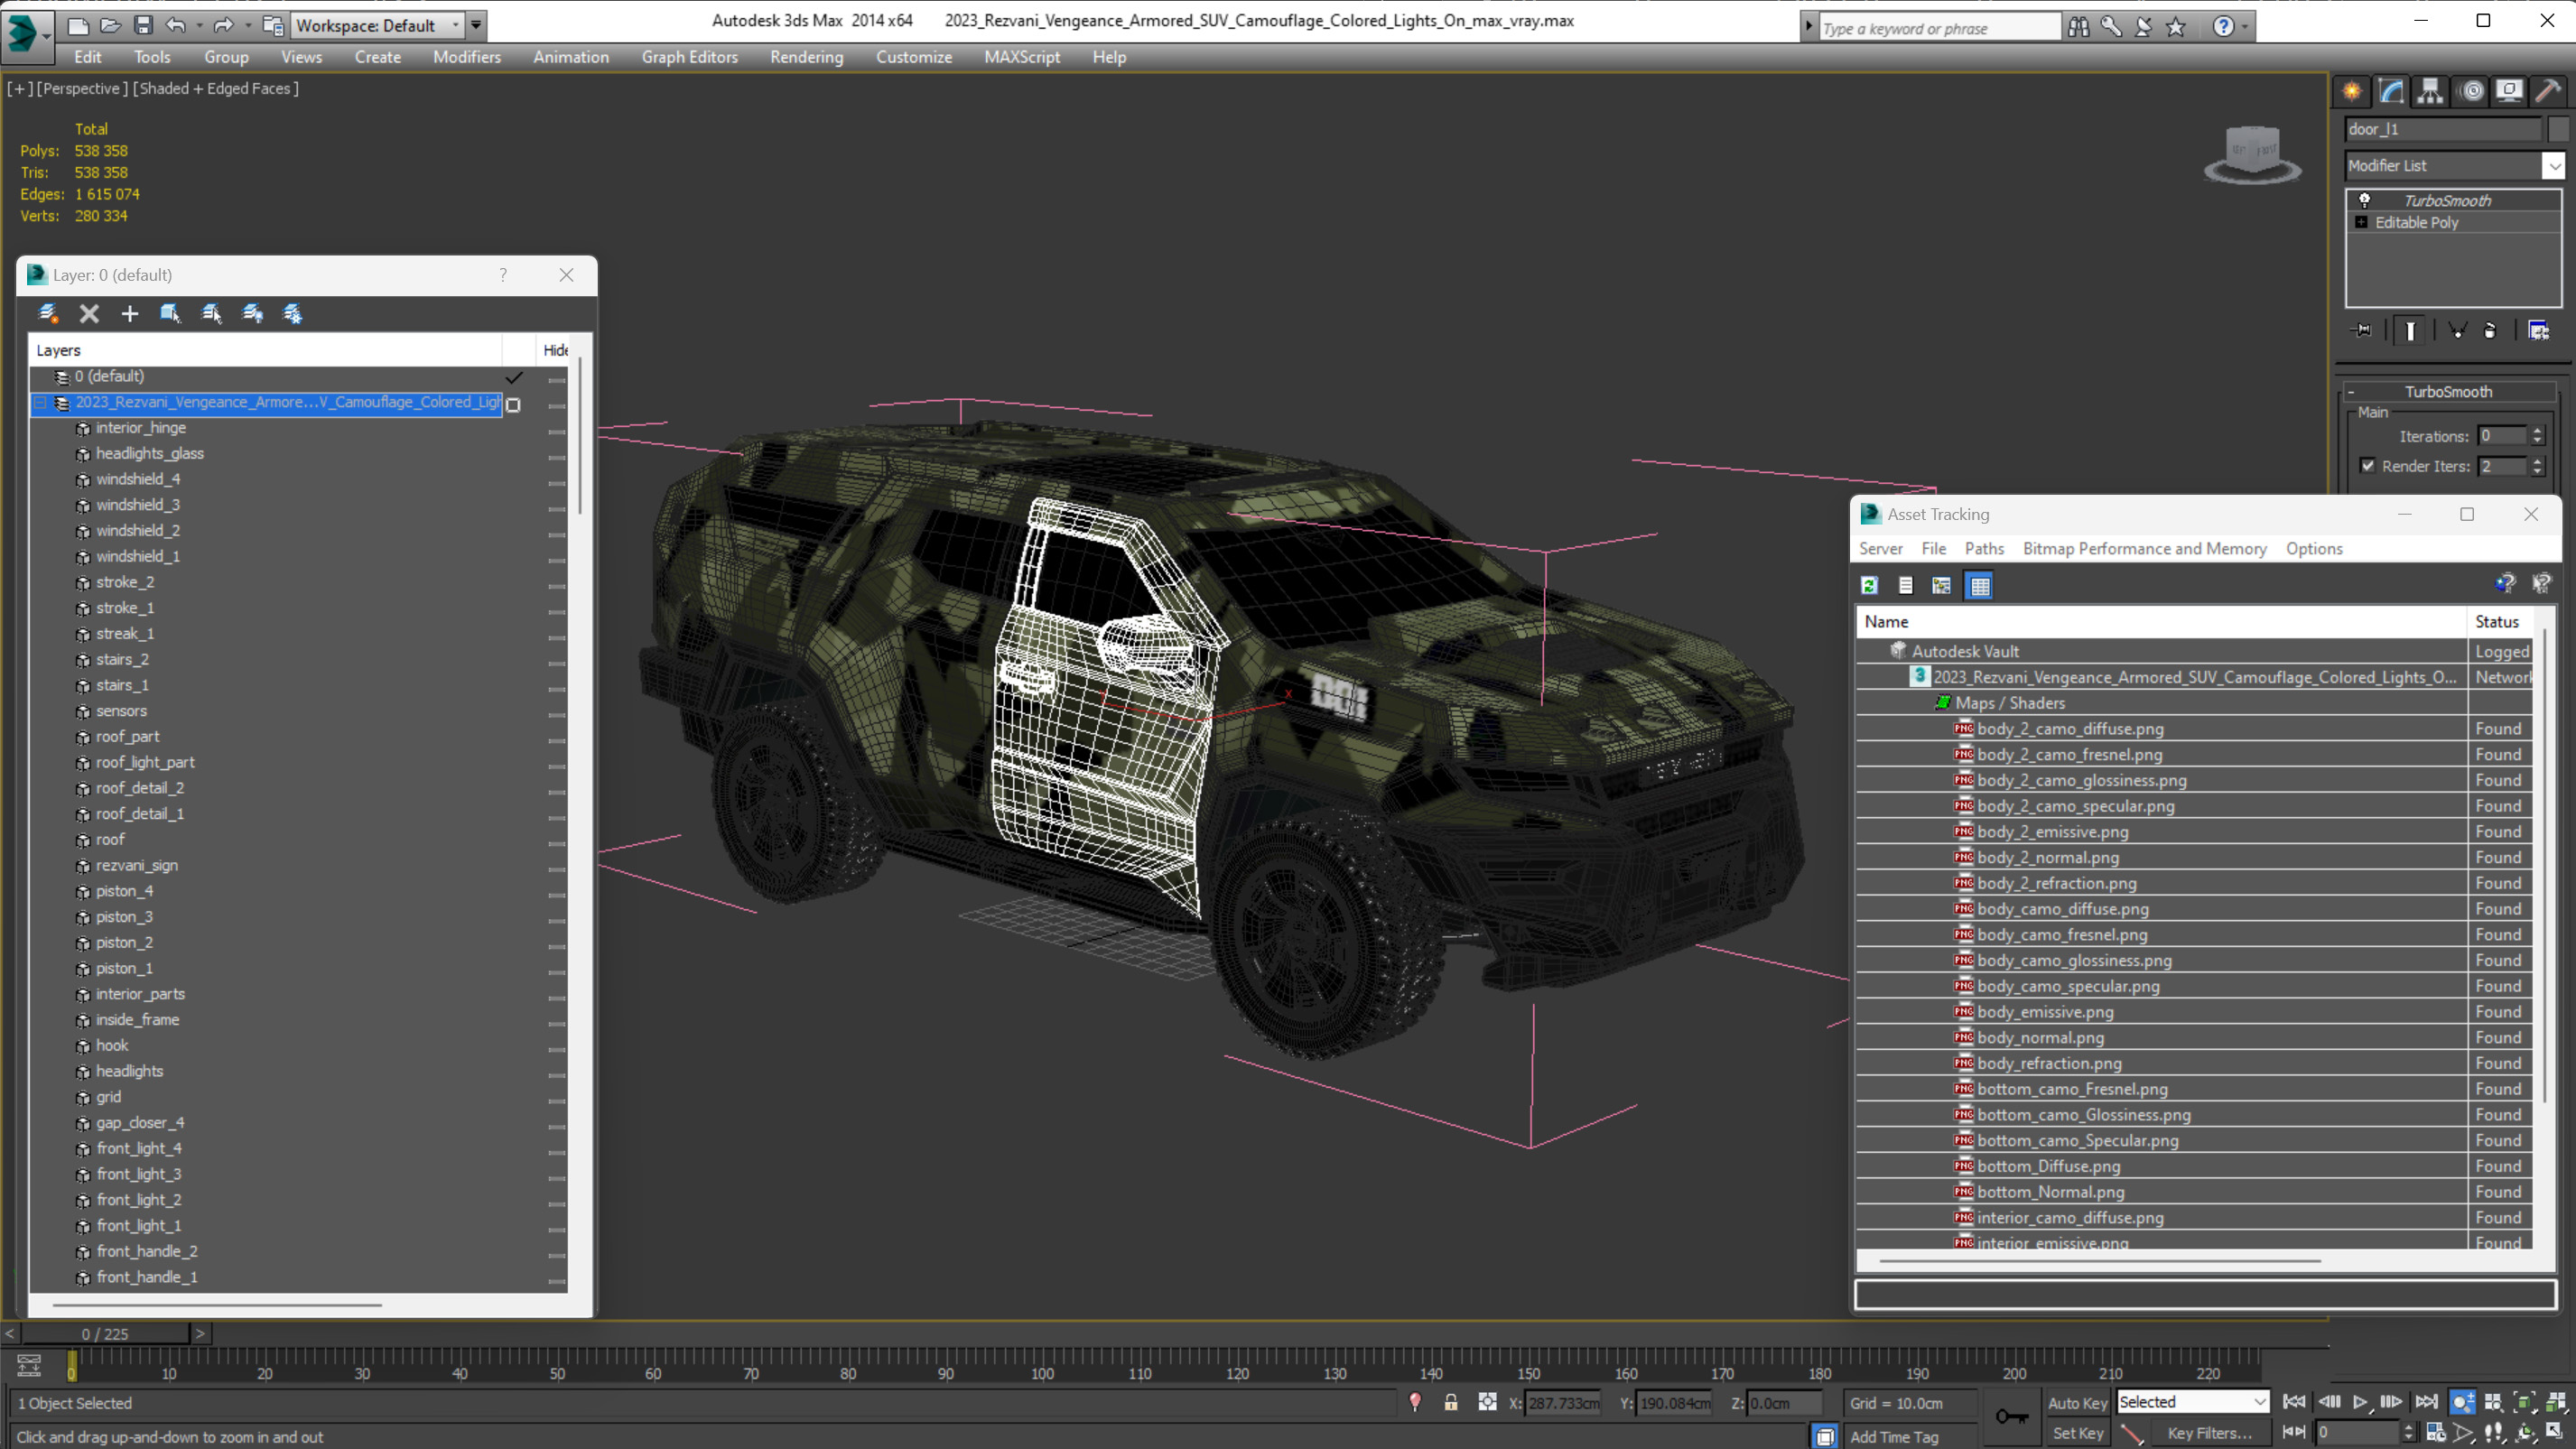
Task: Click Create New Layer icon in Layer dialog
Action: (47, 314)
